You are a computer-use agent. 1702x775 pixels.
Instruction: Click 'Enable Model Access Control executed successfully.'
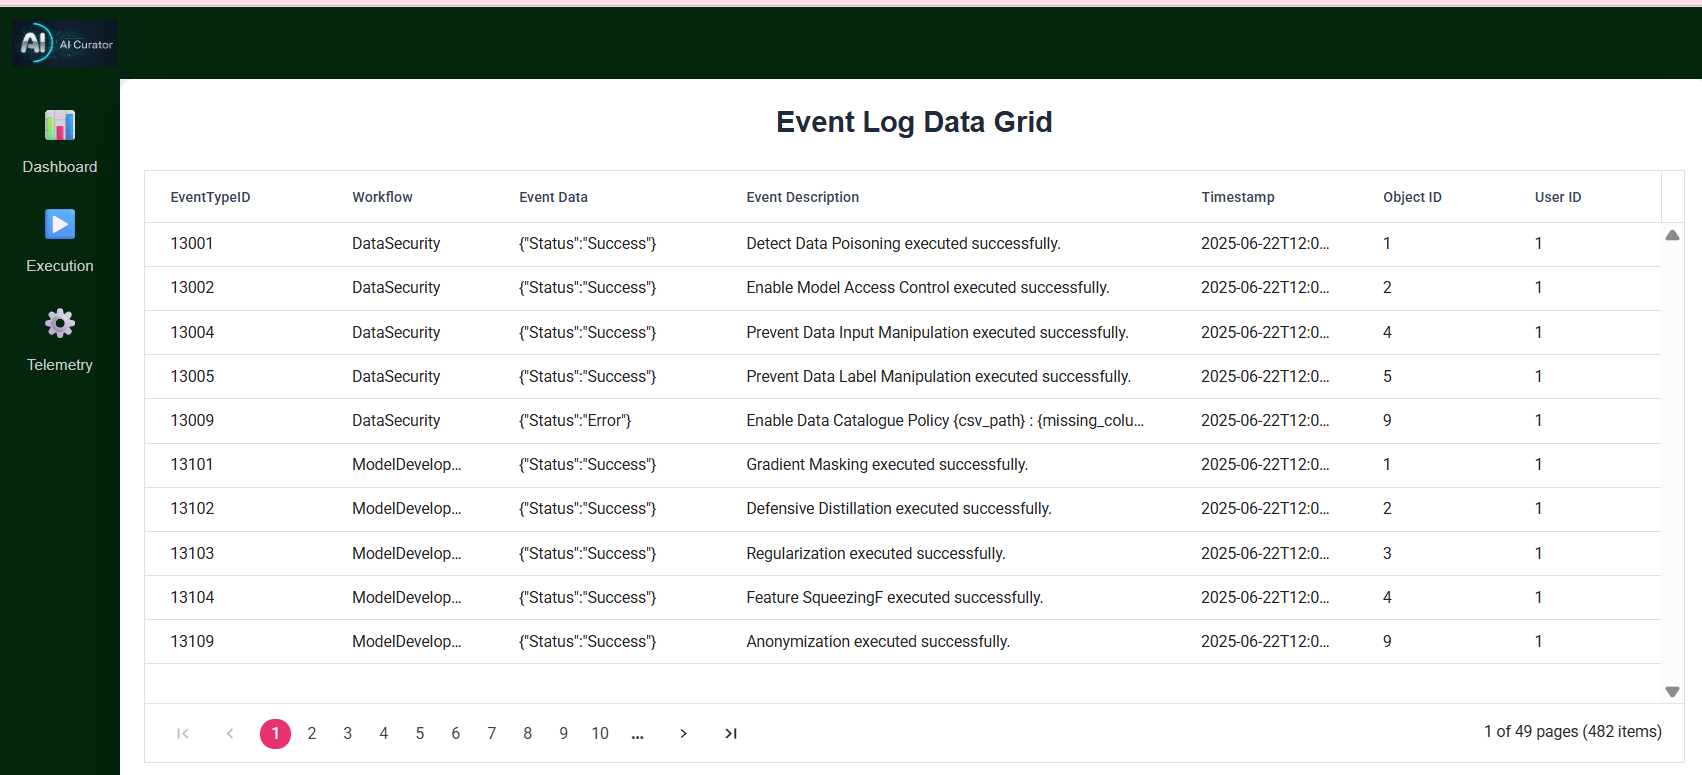coord(928,287)
